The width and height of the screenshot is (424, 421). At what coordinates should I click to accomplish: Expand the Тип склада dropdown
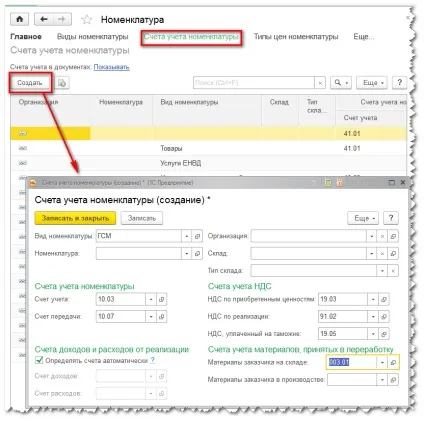pos(382,271)
